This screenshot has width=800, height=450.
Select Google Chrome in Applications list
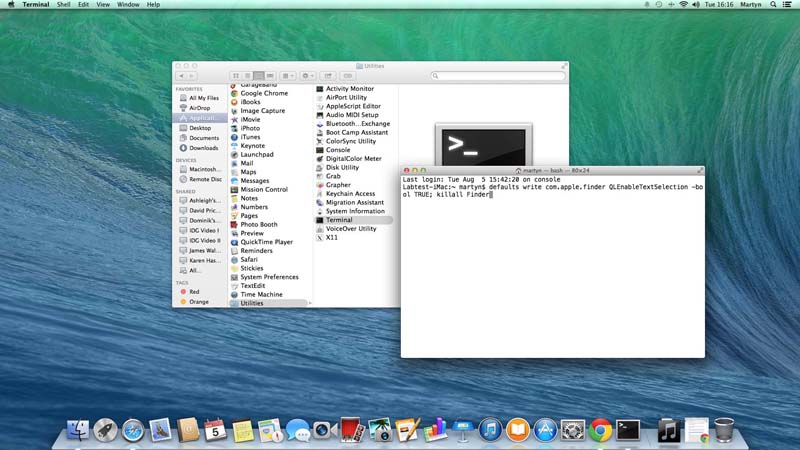264,93
